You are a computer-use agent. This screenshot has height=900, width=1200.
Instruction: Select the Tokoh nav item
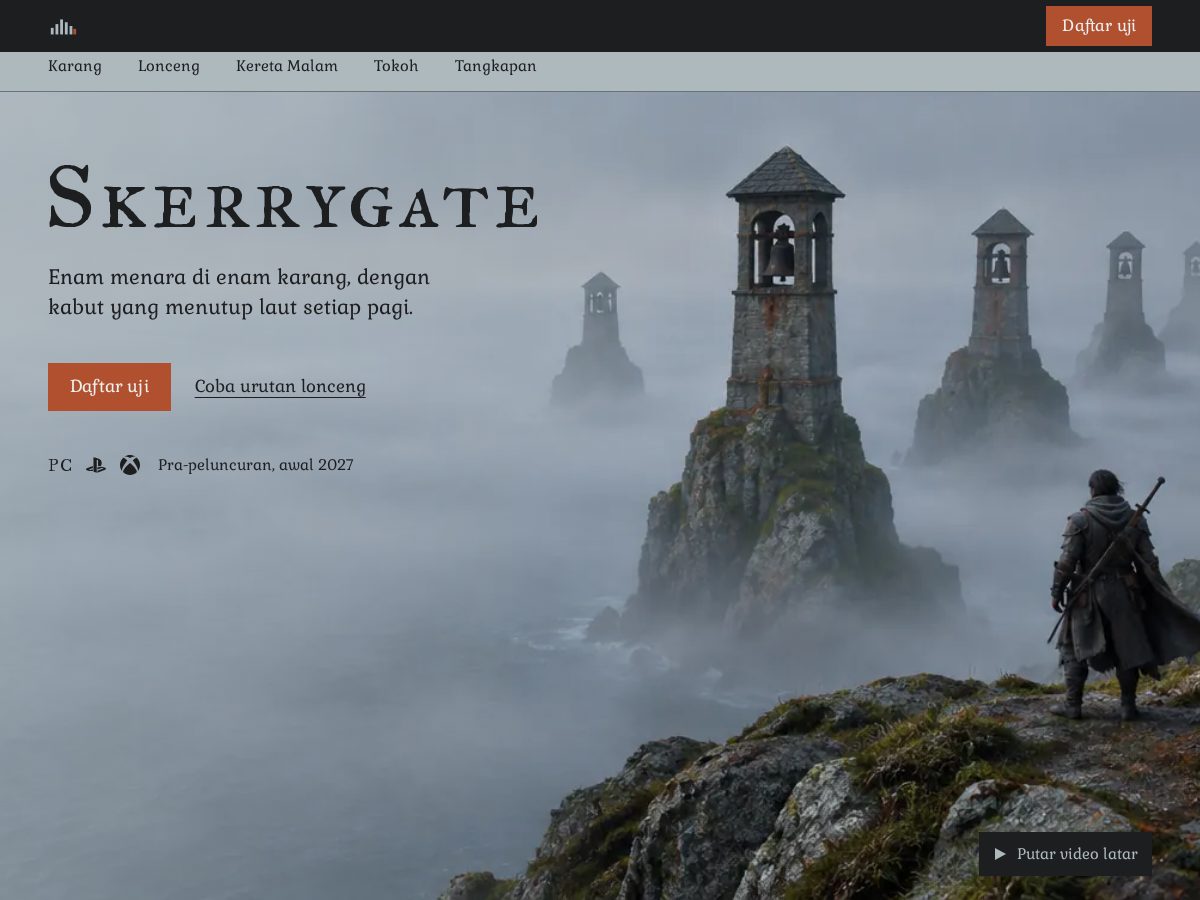[x=396, y=66]
